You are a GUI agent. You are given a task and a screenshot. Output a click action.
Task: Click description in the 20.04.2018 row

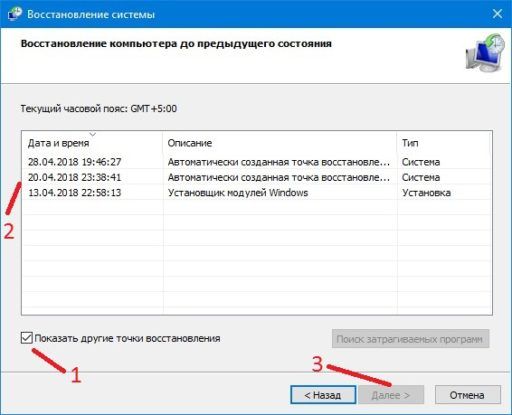(279, 177)
